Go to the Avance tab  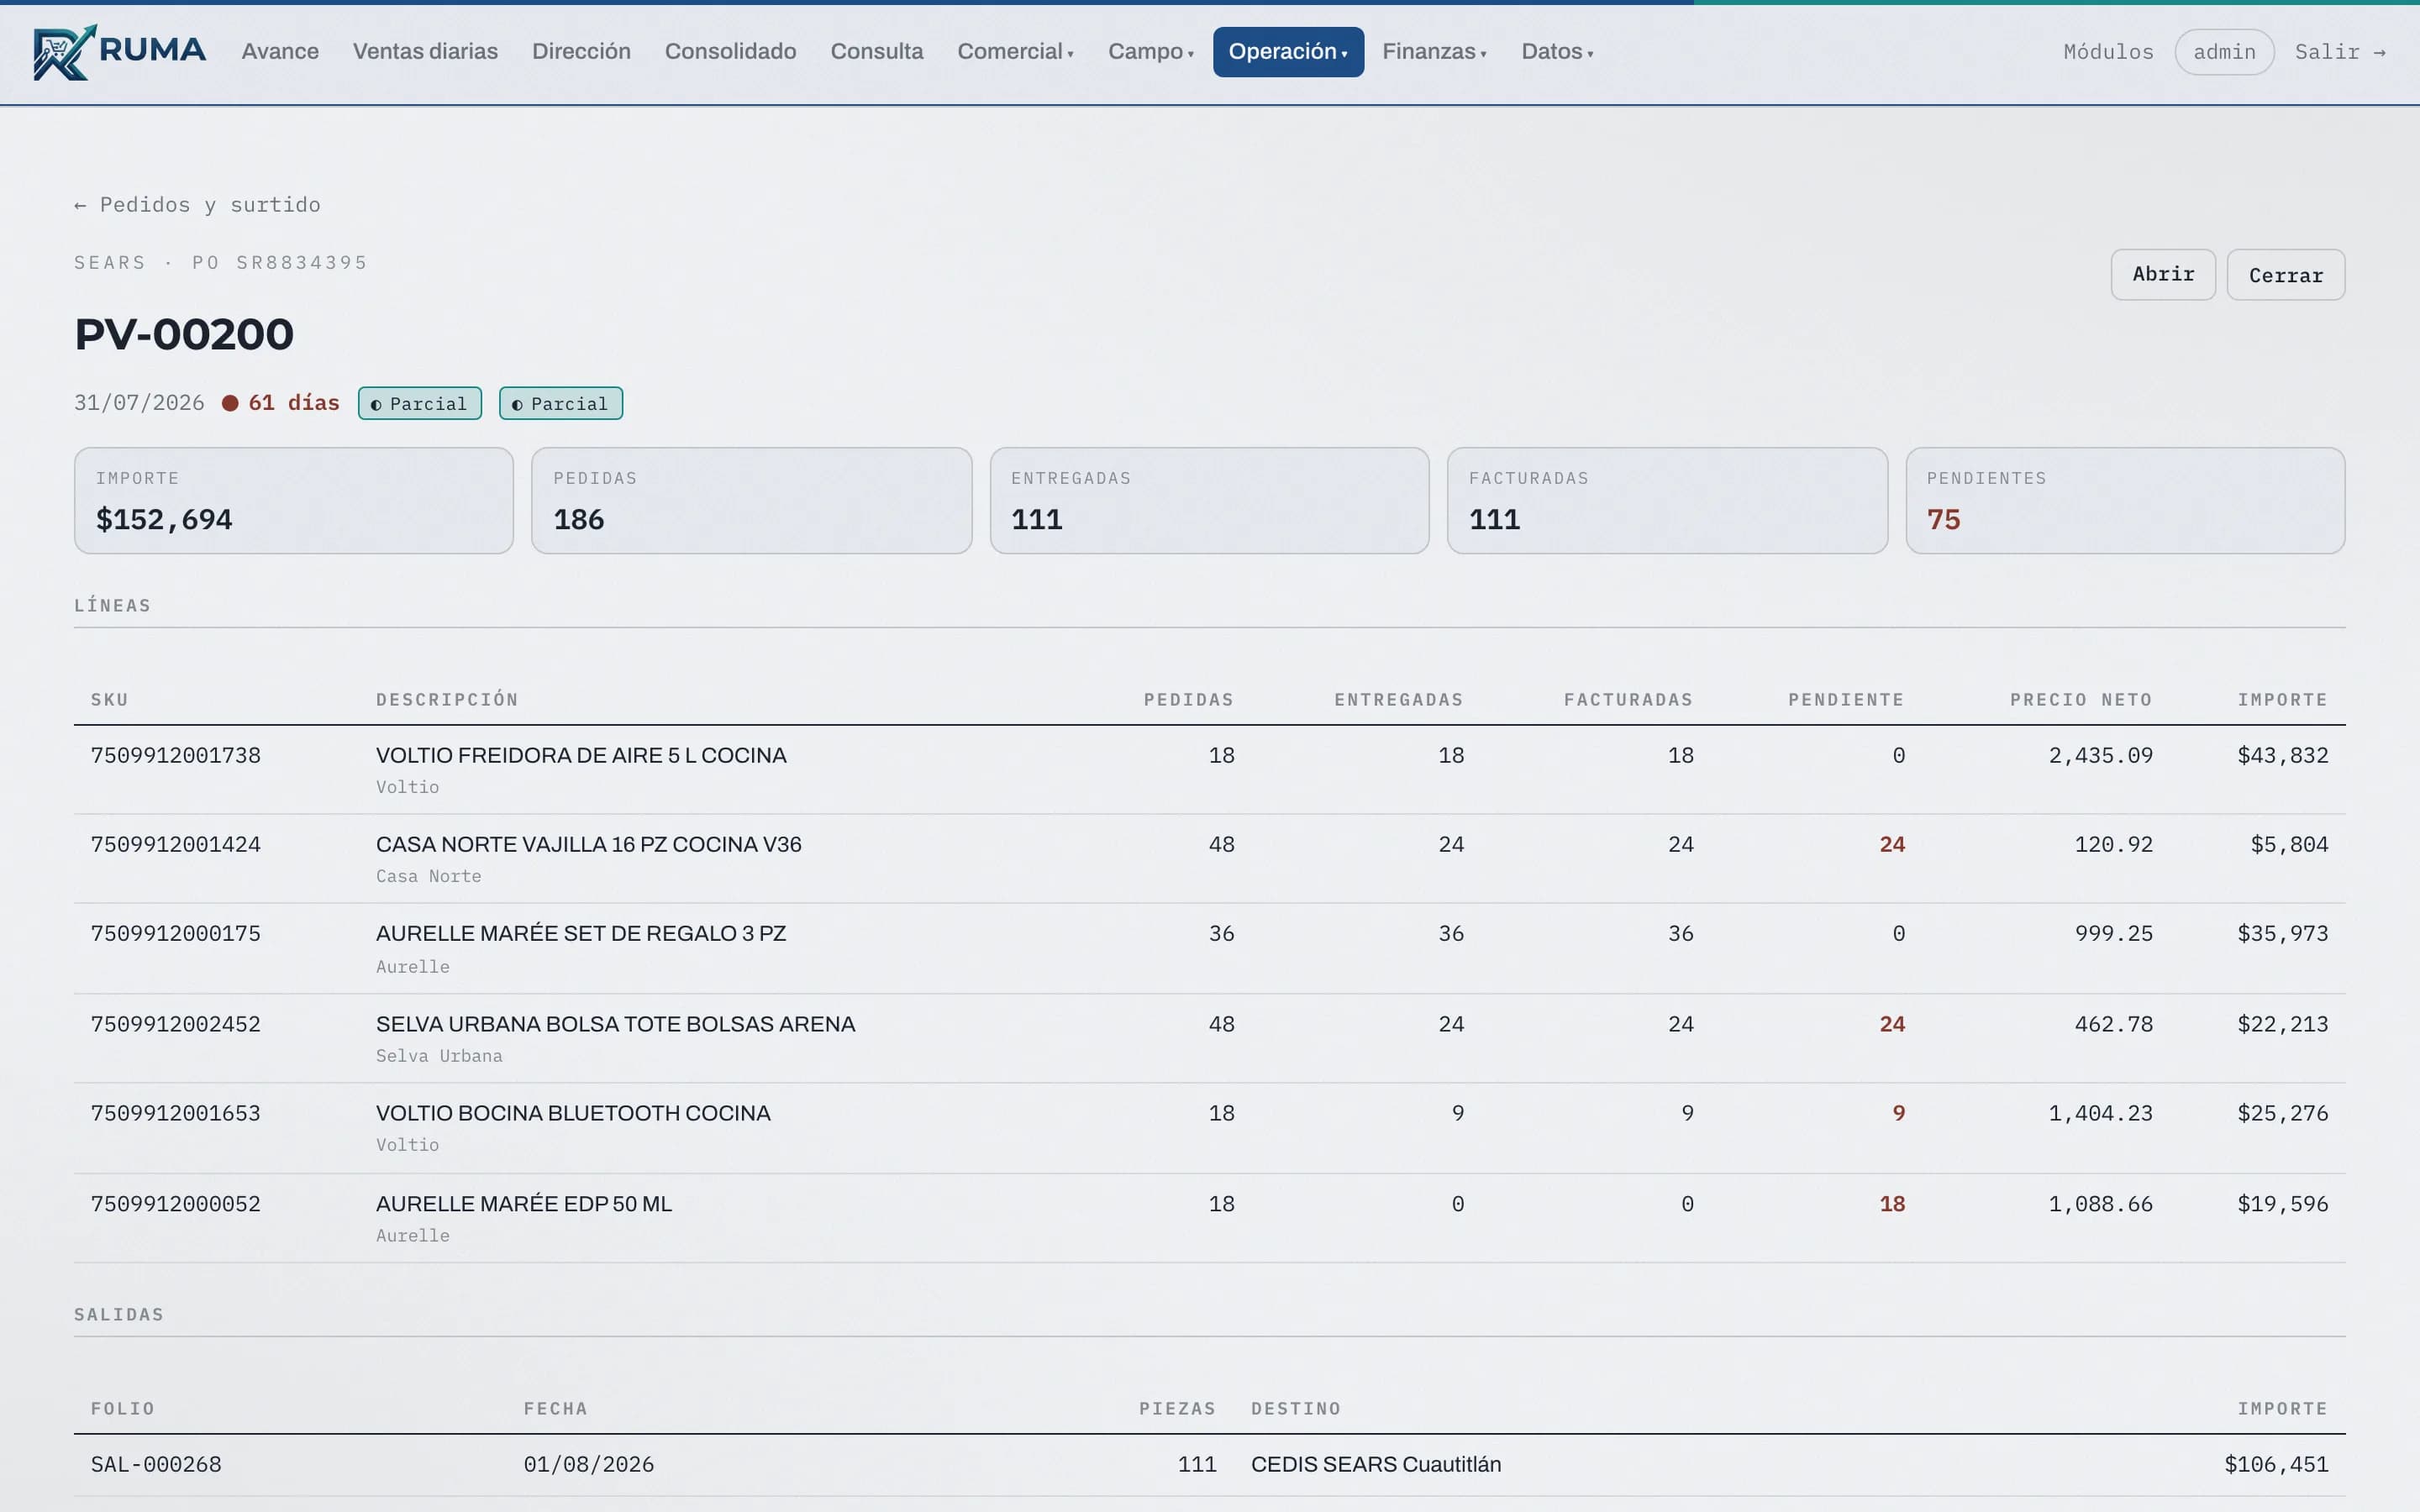pos(280,52)
